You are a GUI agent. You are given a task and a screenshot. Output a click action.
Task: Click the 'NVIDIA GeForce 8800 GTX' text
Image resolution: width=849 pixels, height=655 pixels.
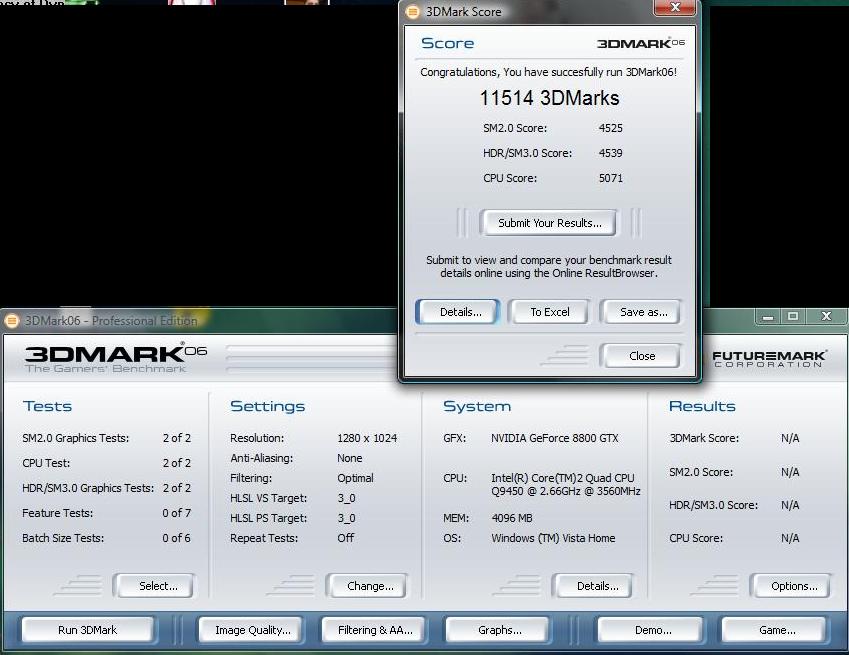point(554,438)
